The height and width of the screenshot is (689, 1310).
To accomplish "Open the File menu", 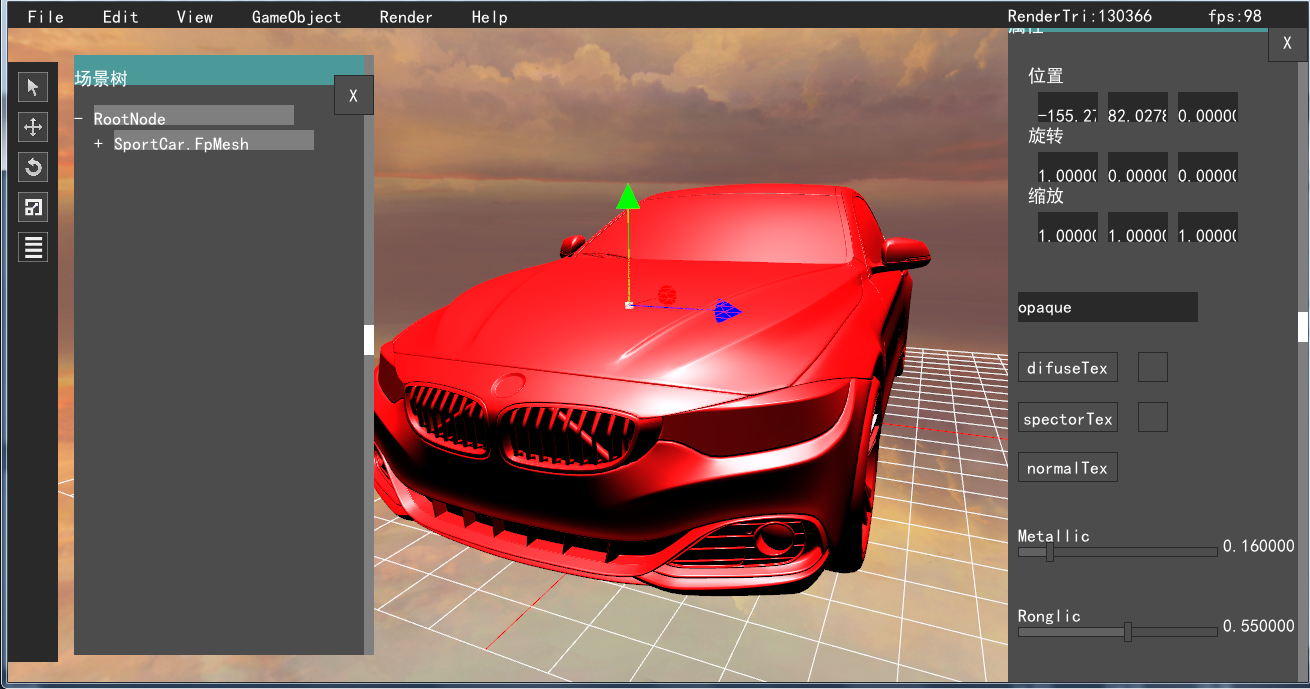I will (45, 17).
